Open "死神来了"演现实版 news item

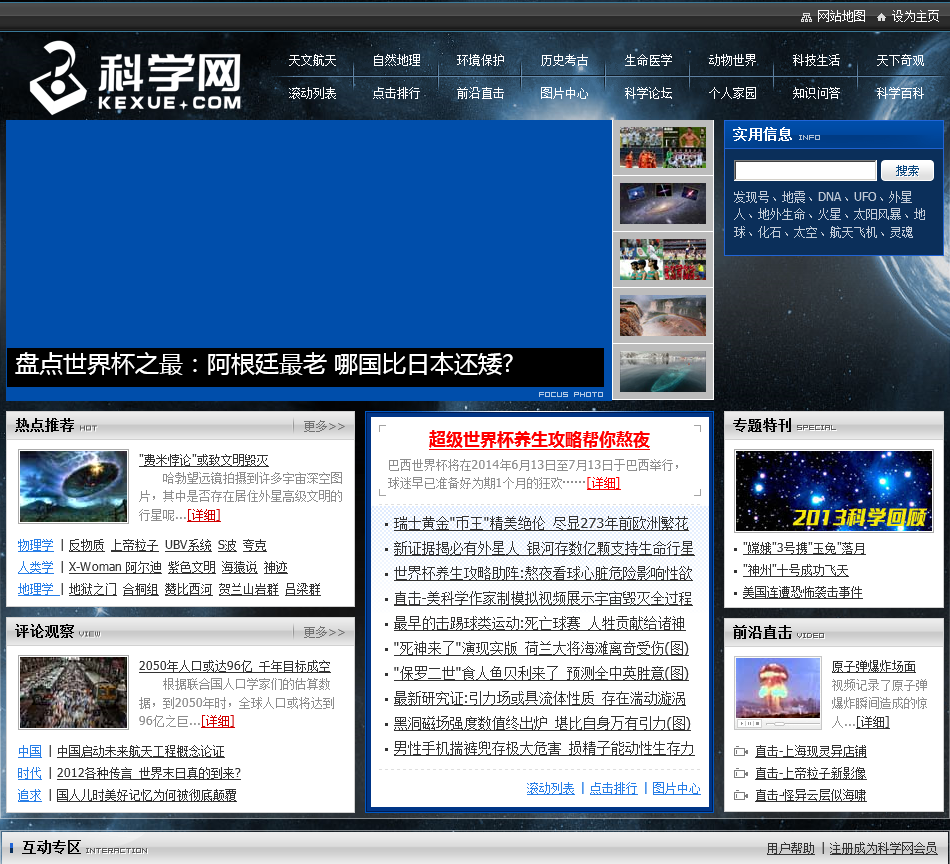[x=541, y=648]
